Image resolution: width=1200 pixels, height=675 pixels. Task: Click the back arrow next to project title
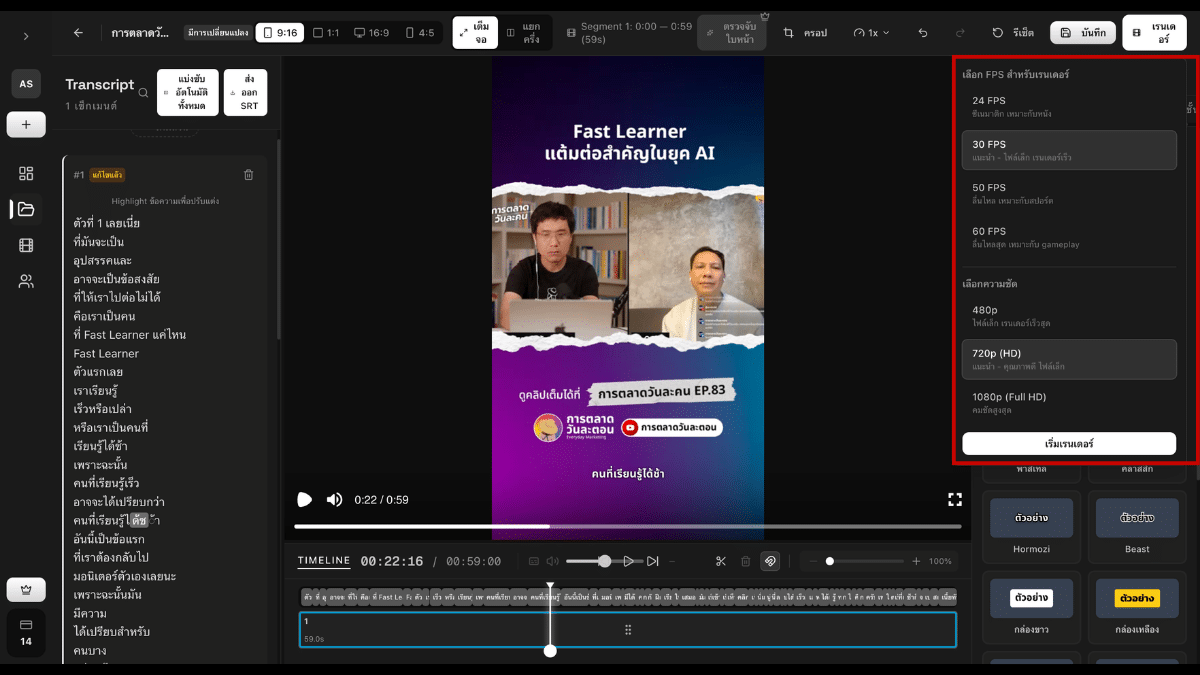(78, 33)
